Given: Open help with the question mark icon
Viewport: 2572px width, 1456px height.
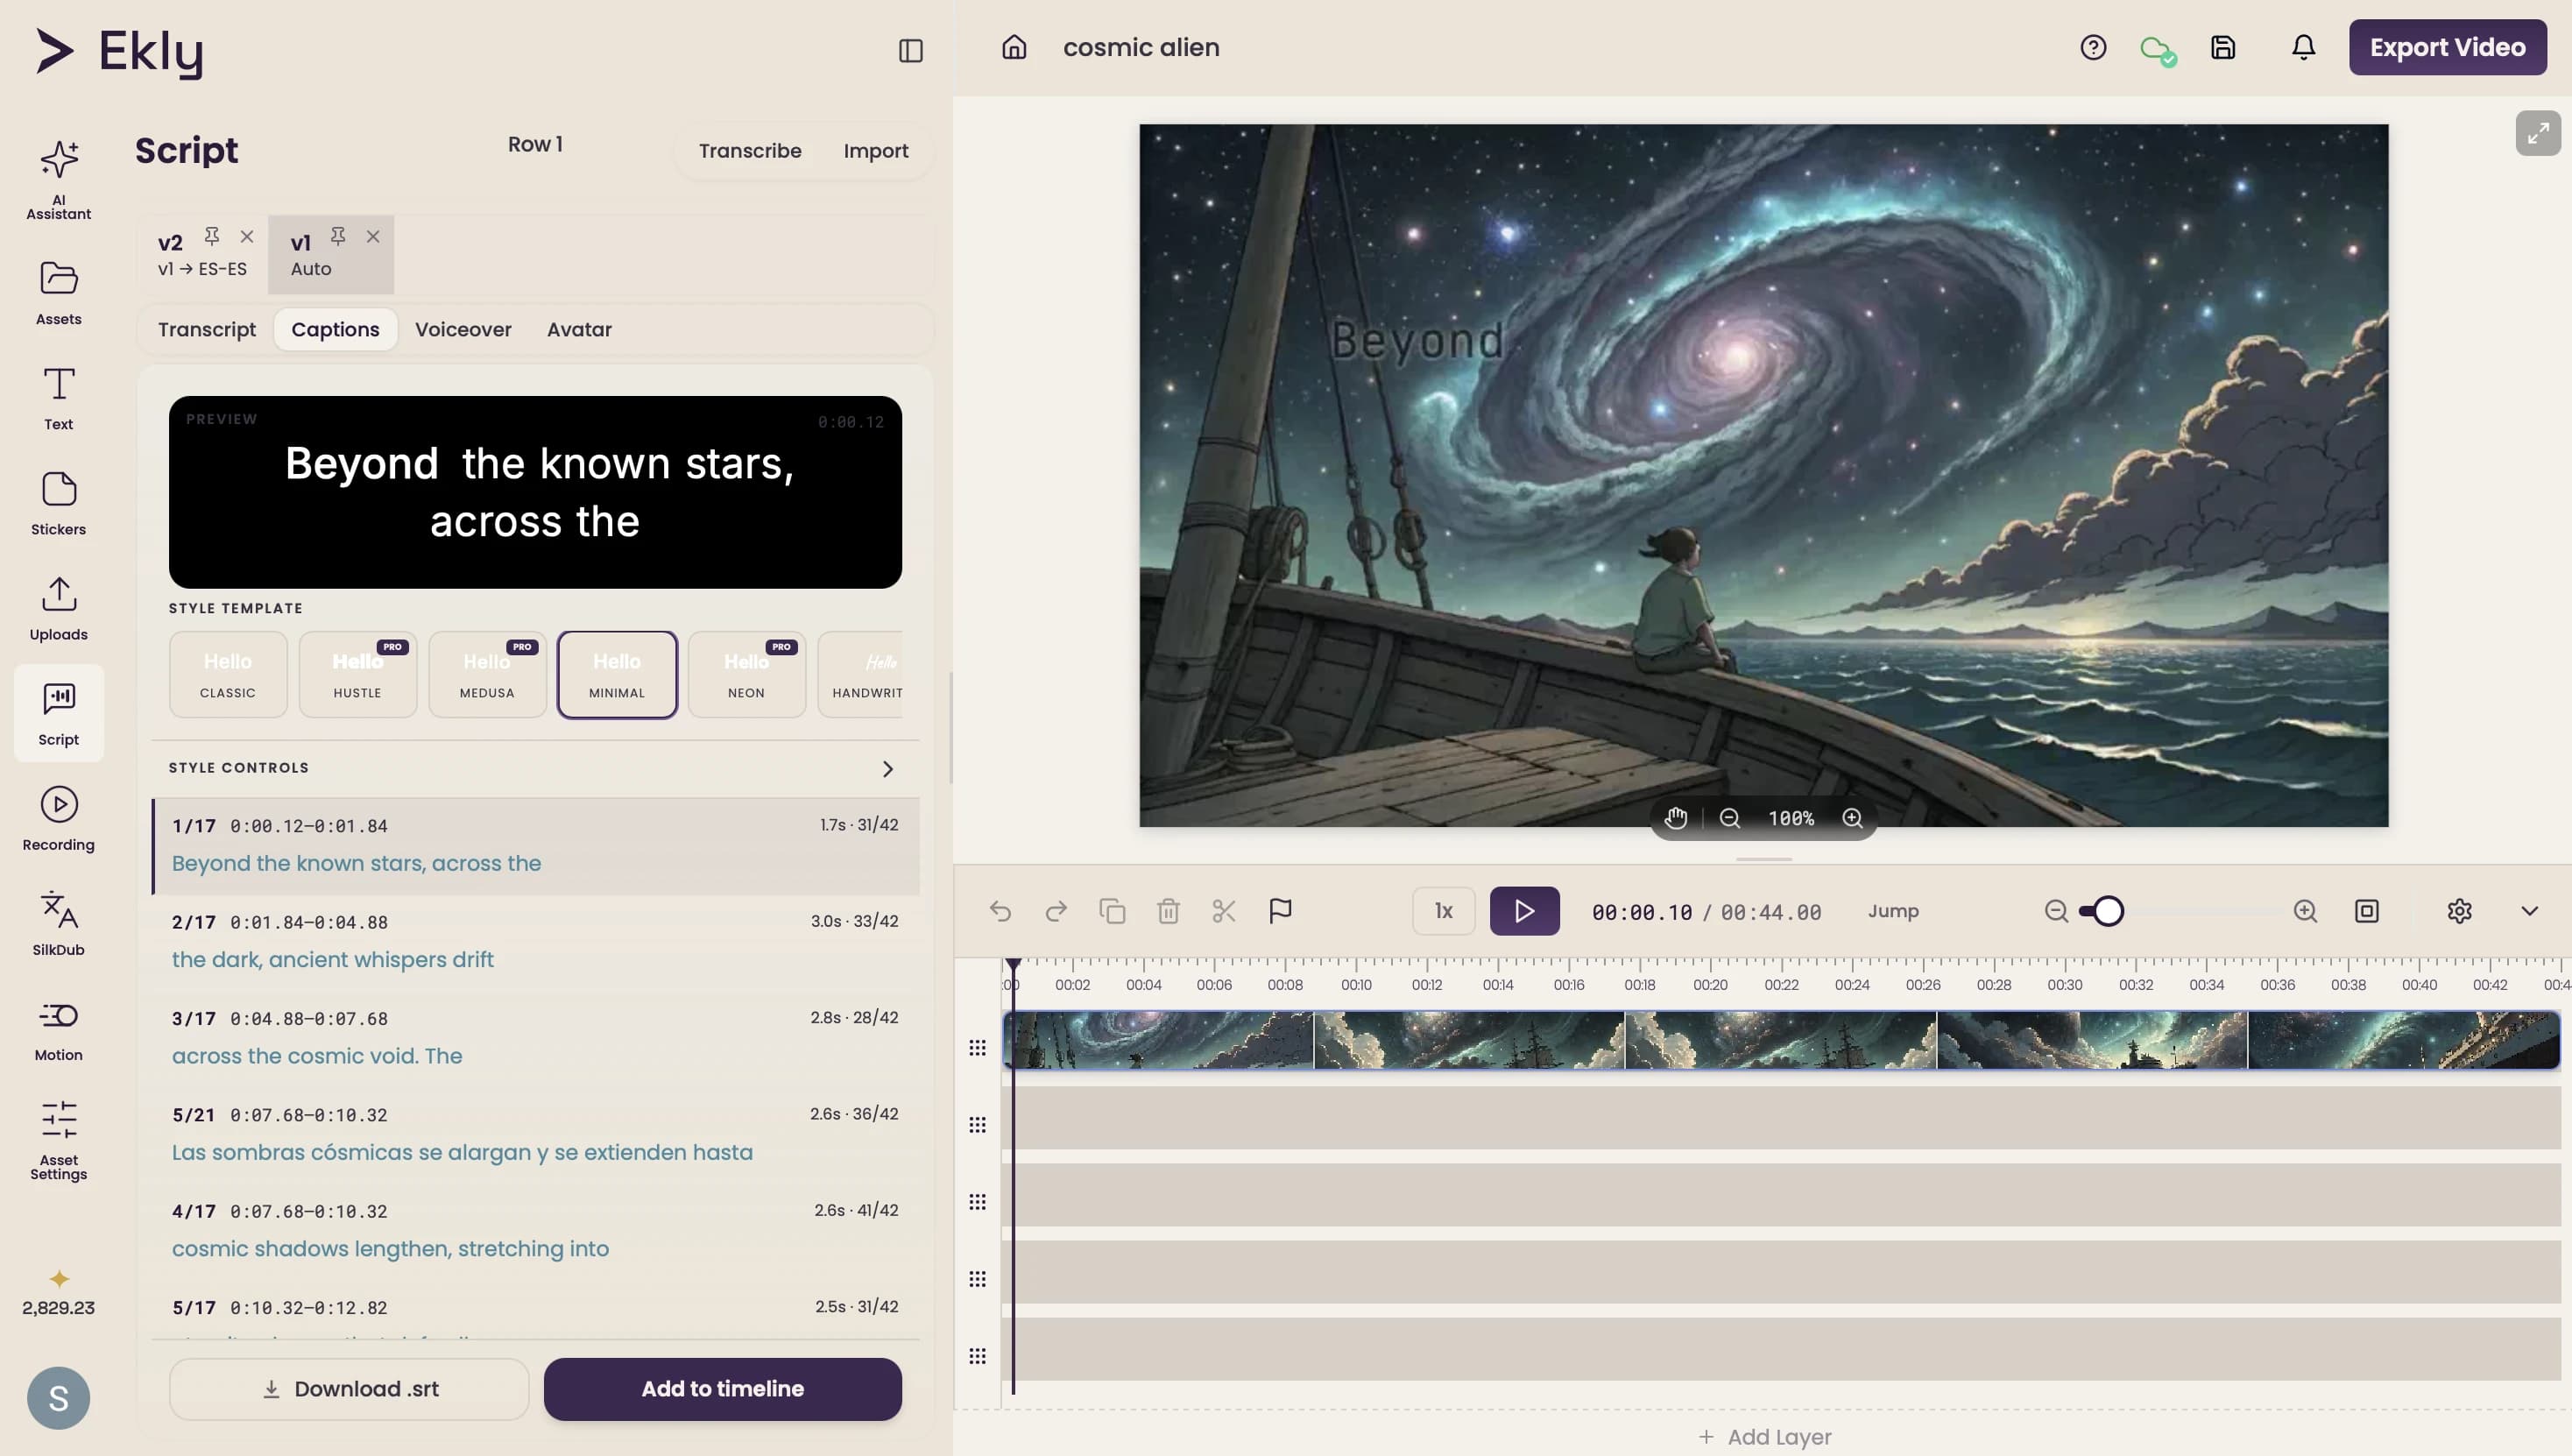Looking at the screenshot, I should [x=2093, y=47].
